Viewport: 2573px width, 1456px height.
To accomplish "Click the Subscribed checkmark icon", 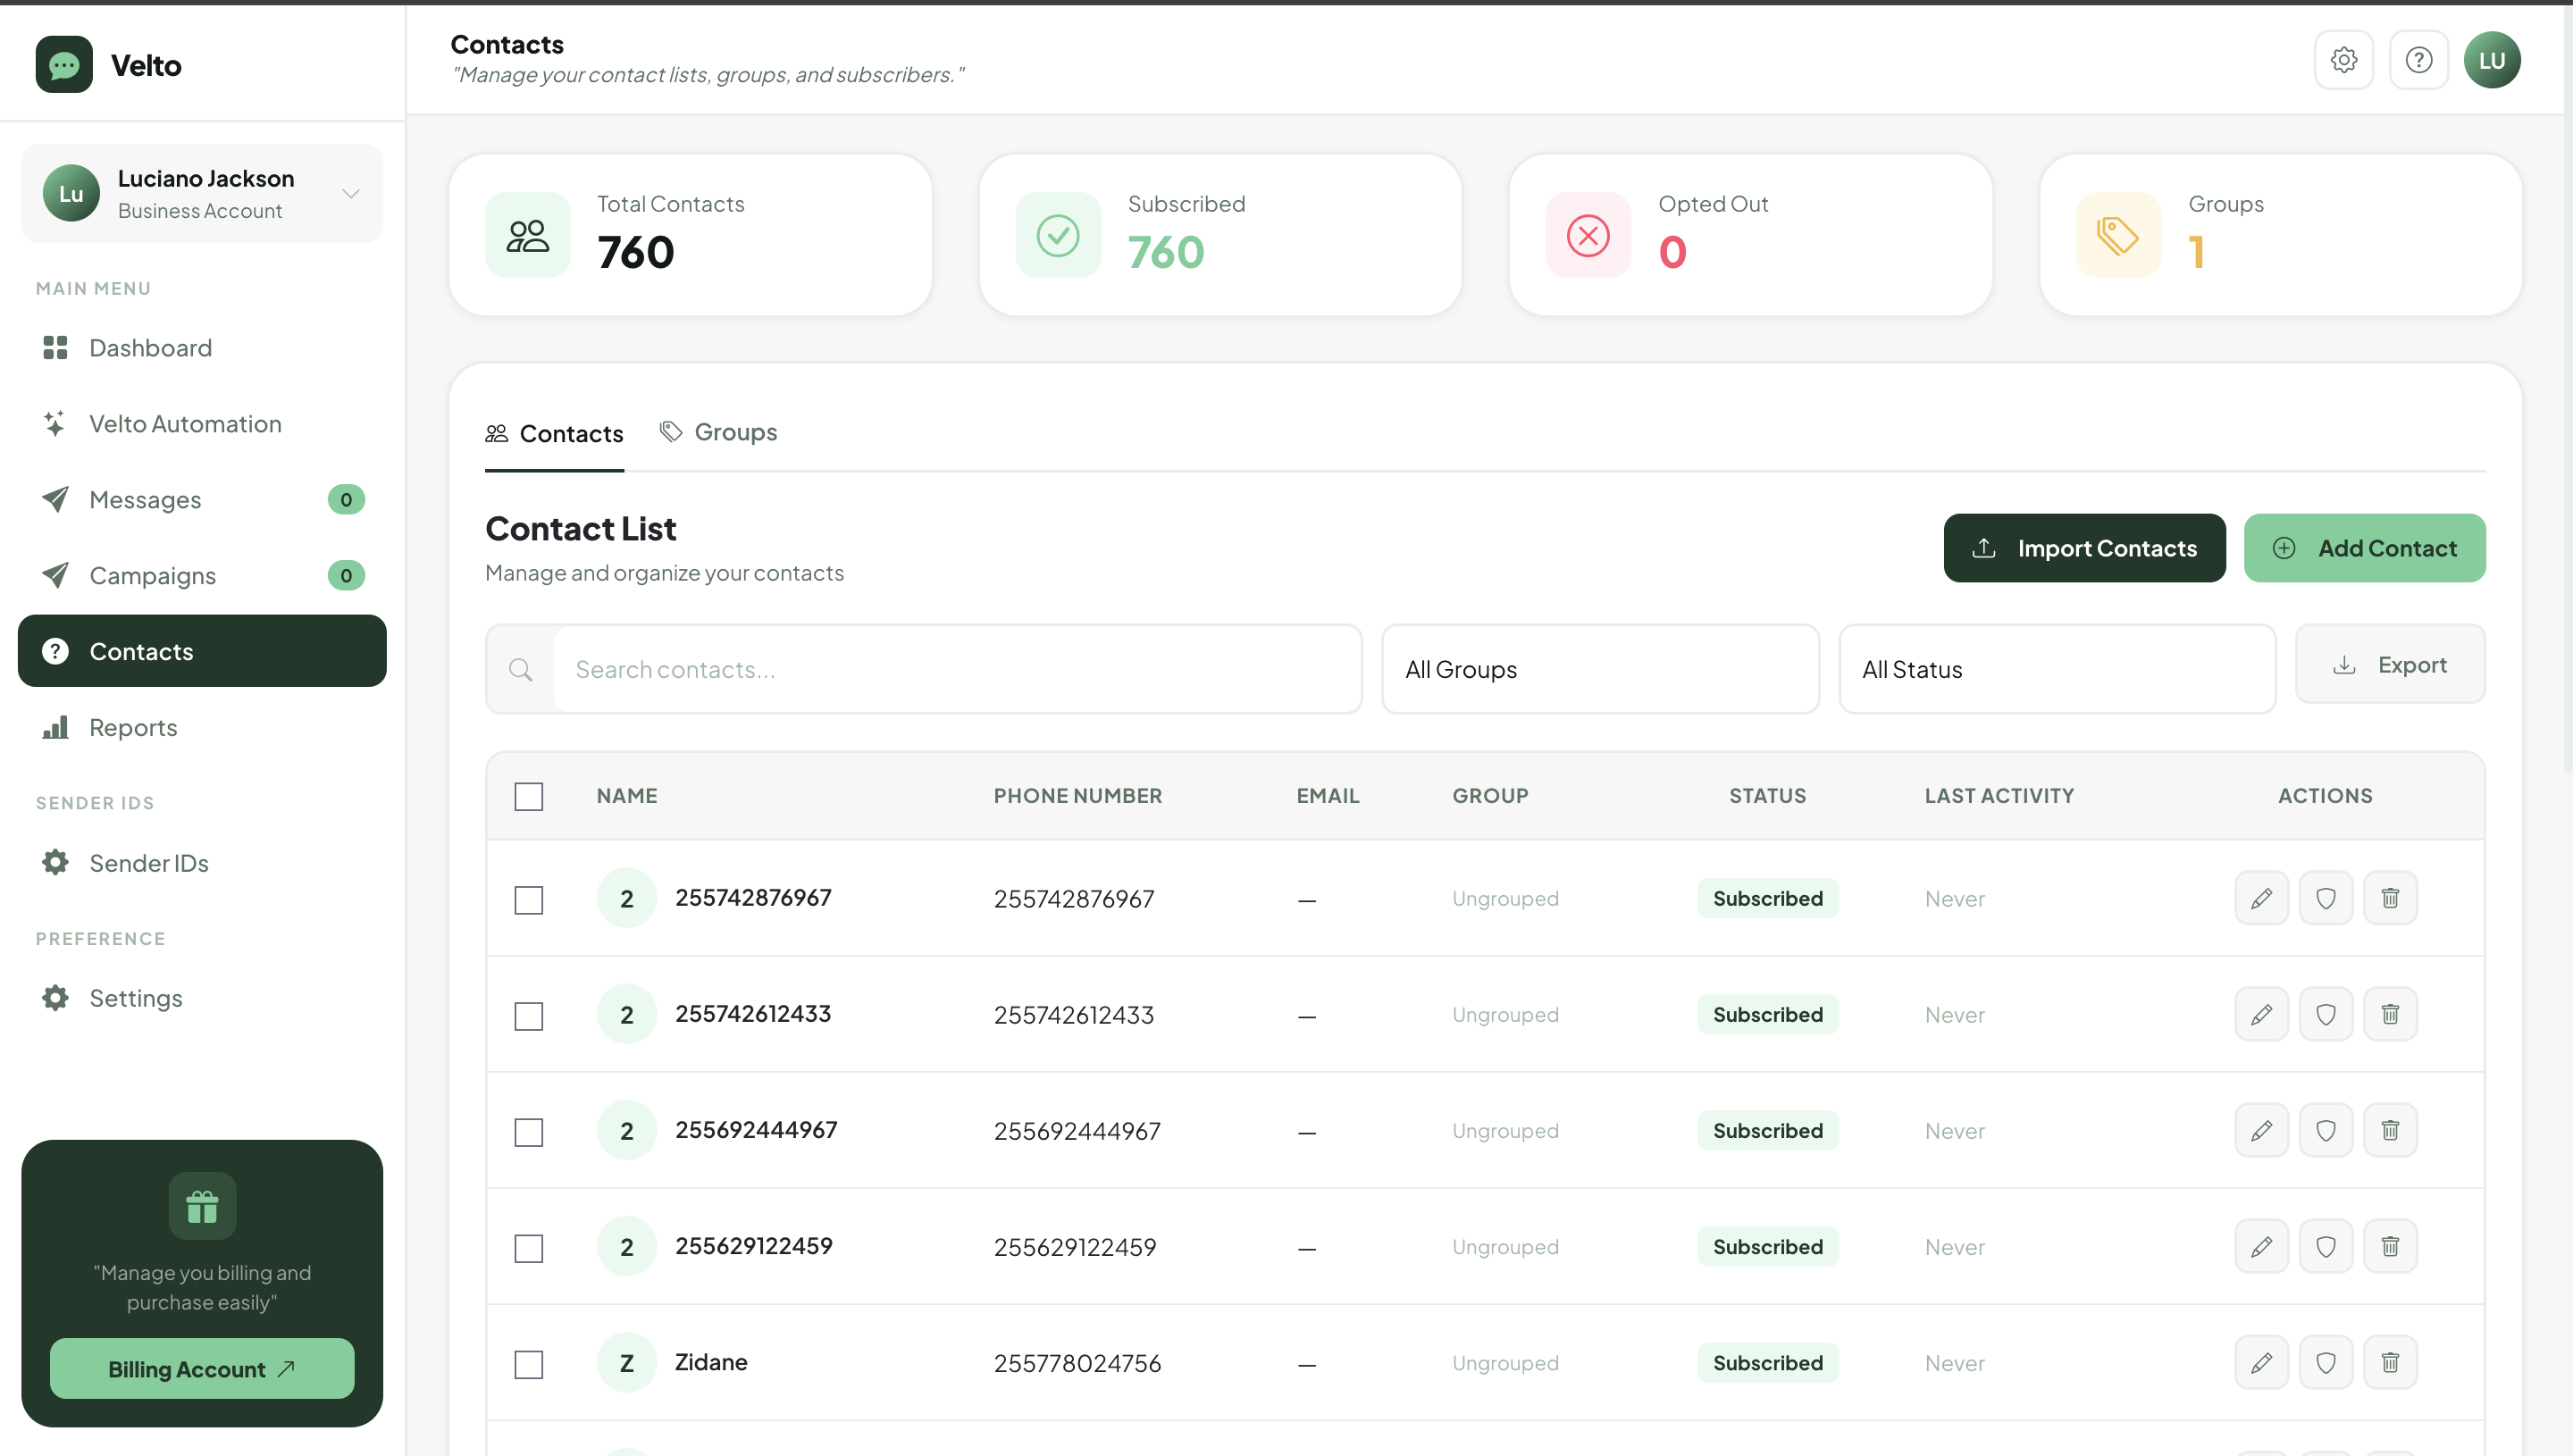I will pyautogui.click(x=1057, y=235).
